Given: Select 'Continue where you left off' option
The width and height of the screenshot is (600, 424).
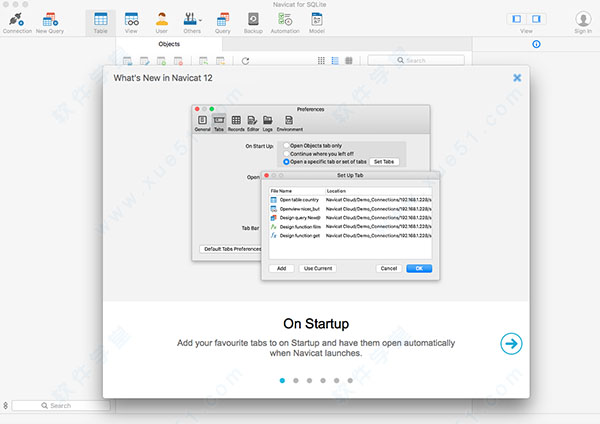Looking at the screenshot, I should click(x=286, y=153).
